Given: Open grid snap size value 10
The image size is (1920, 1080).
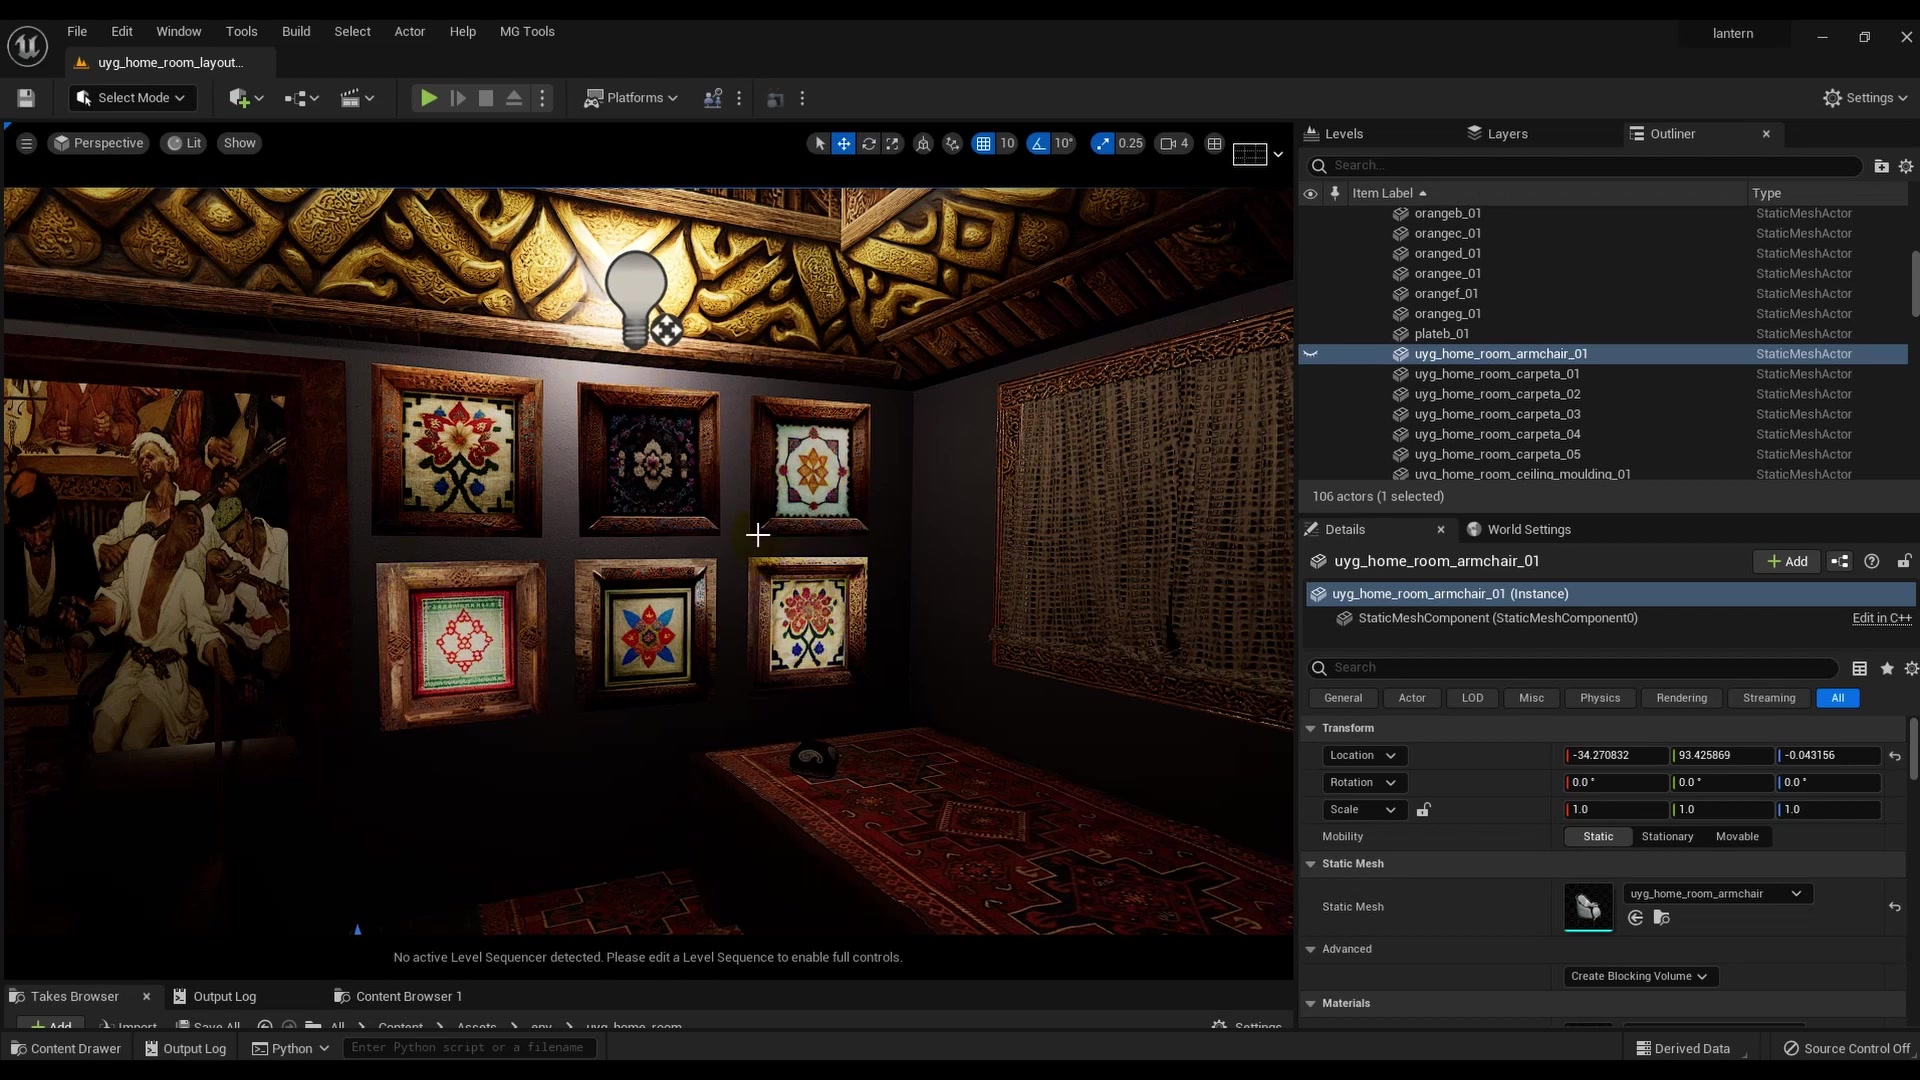Looking at the screenshot, I should (1007, 143).
